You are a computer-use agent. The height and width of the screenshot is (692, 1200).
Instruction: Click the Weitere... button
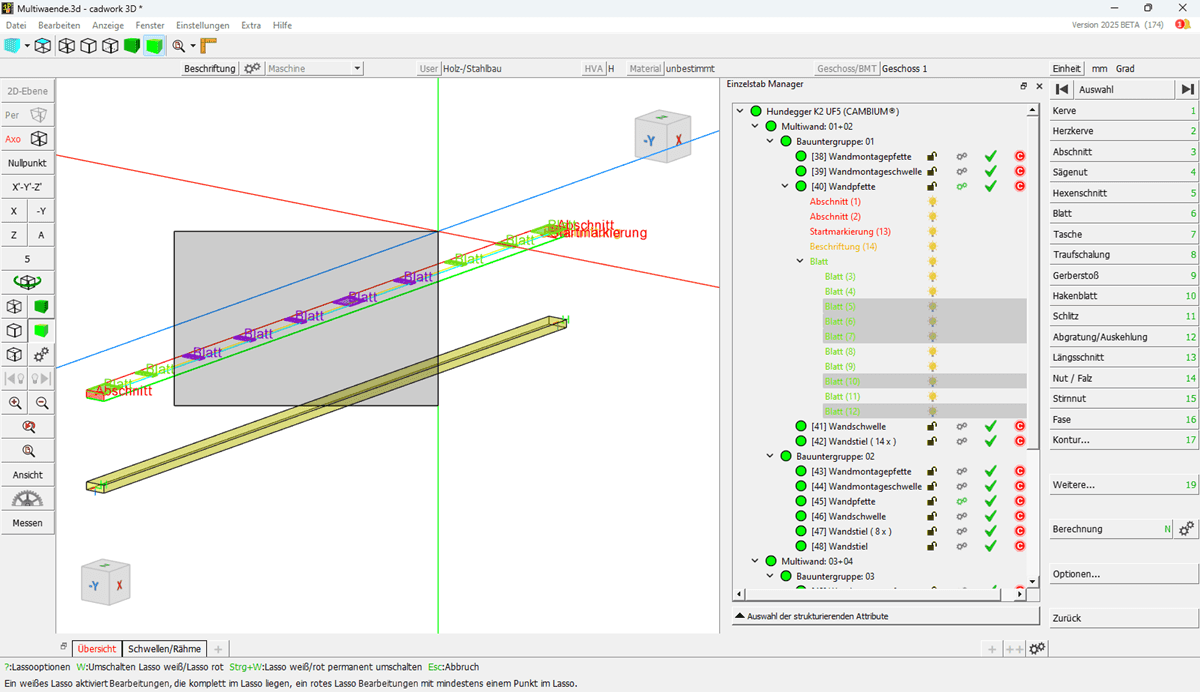point(1124,485)
